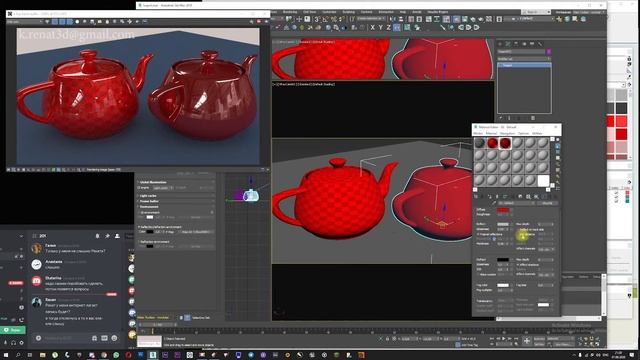
Task: Click the object color swatch beside name field
Action: [x=549, y=51]
